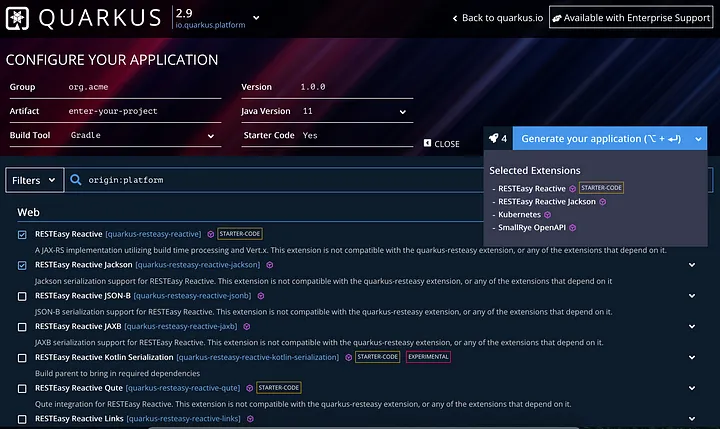The image size is (720, 429).
Task: Click platform icon beside selected RESTEasy Reactive
Action: [573, 189]
